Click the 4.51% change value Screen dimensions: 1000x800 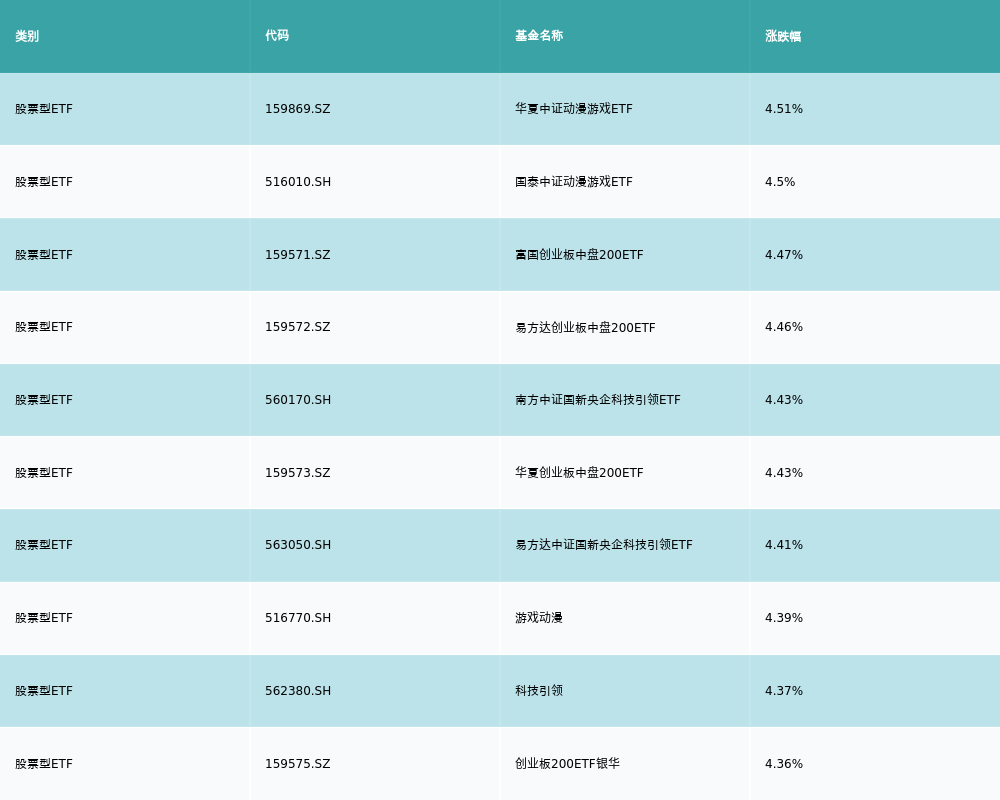(784, 109)
